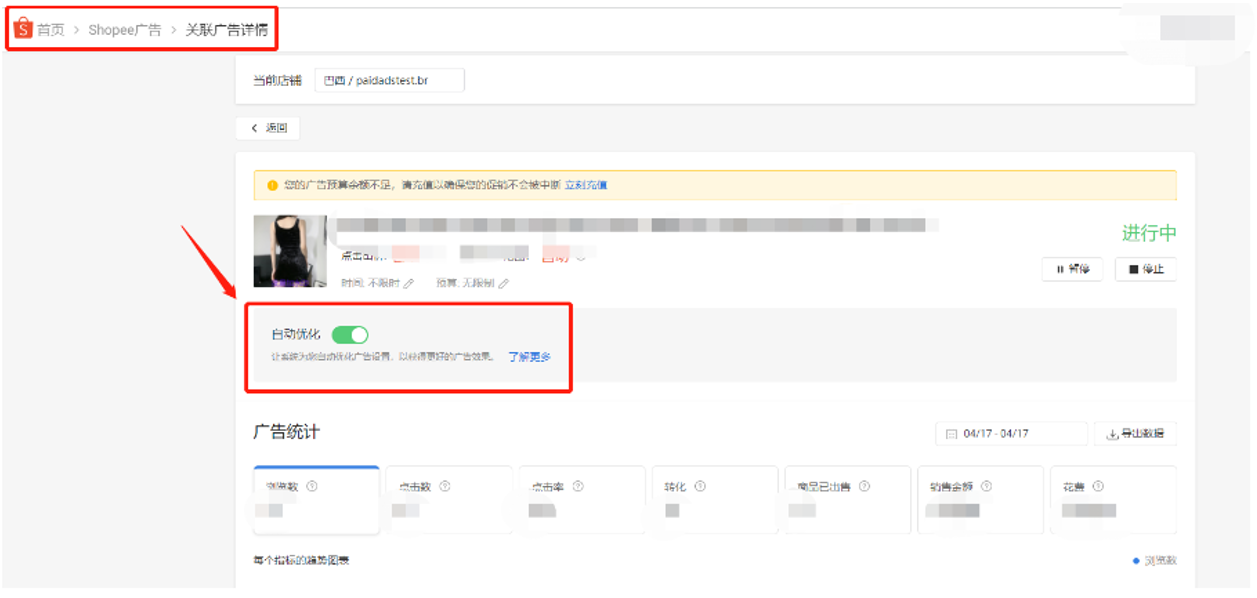The image size is (1257, 598).
Task: Click the 立刻充值 top-up link
Action: 586,185
